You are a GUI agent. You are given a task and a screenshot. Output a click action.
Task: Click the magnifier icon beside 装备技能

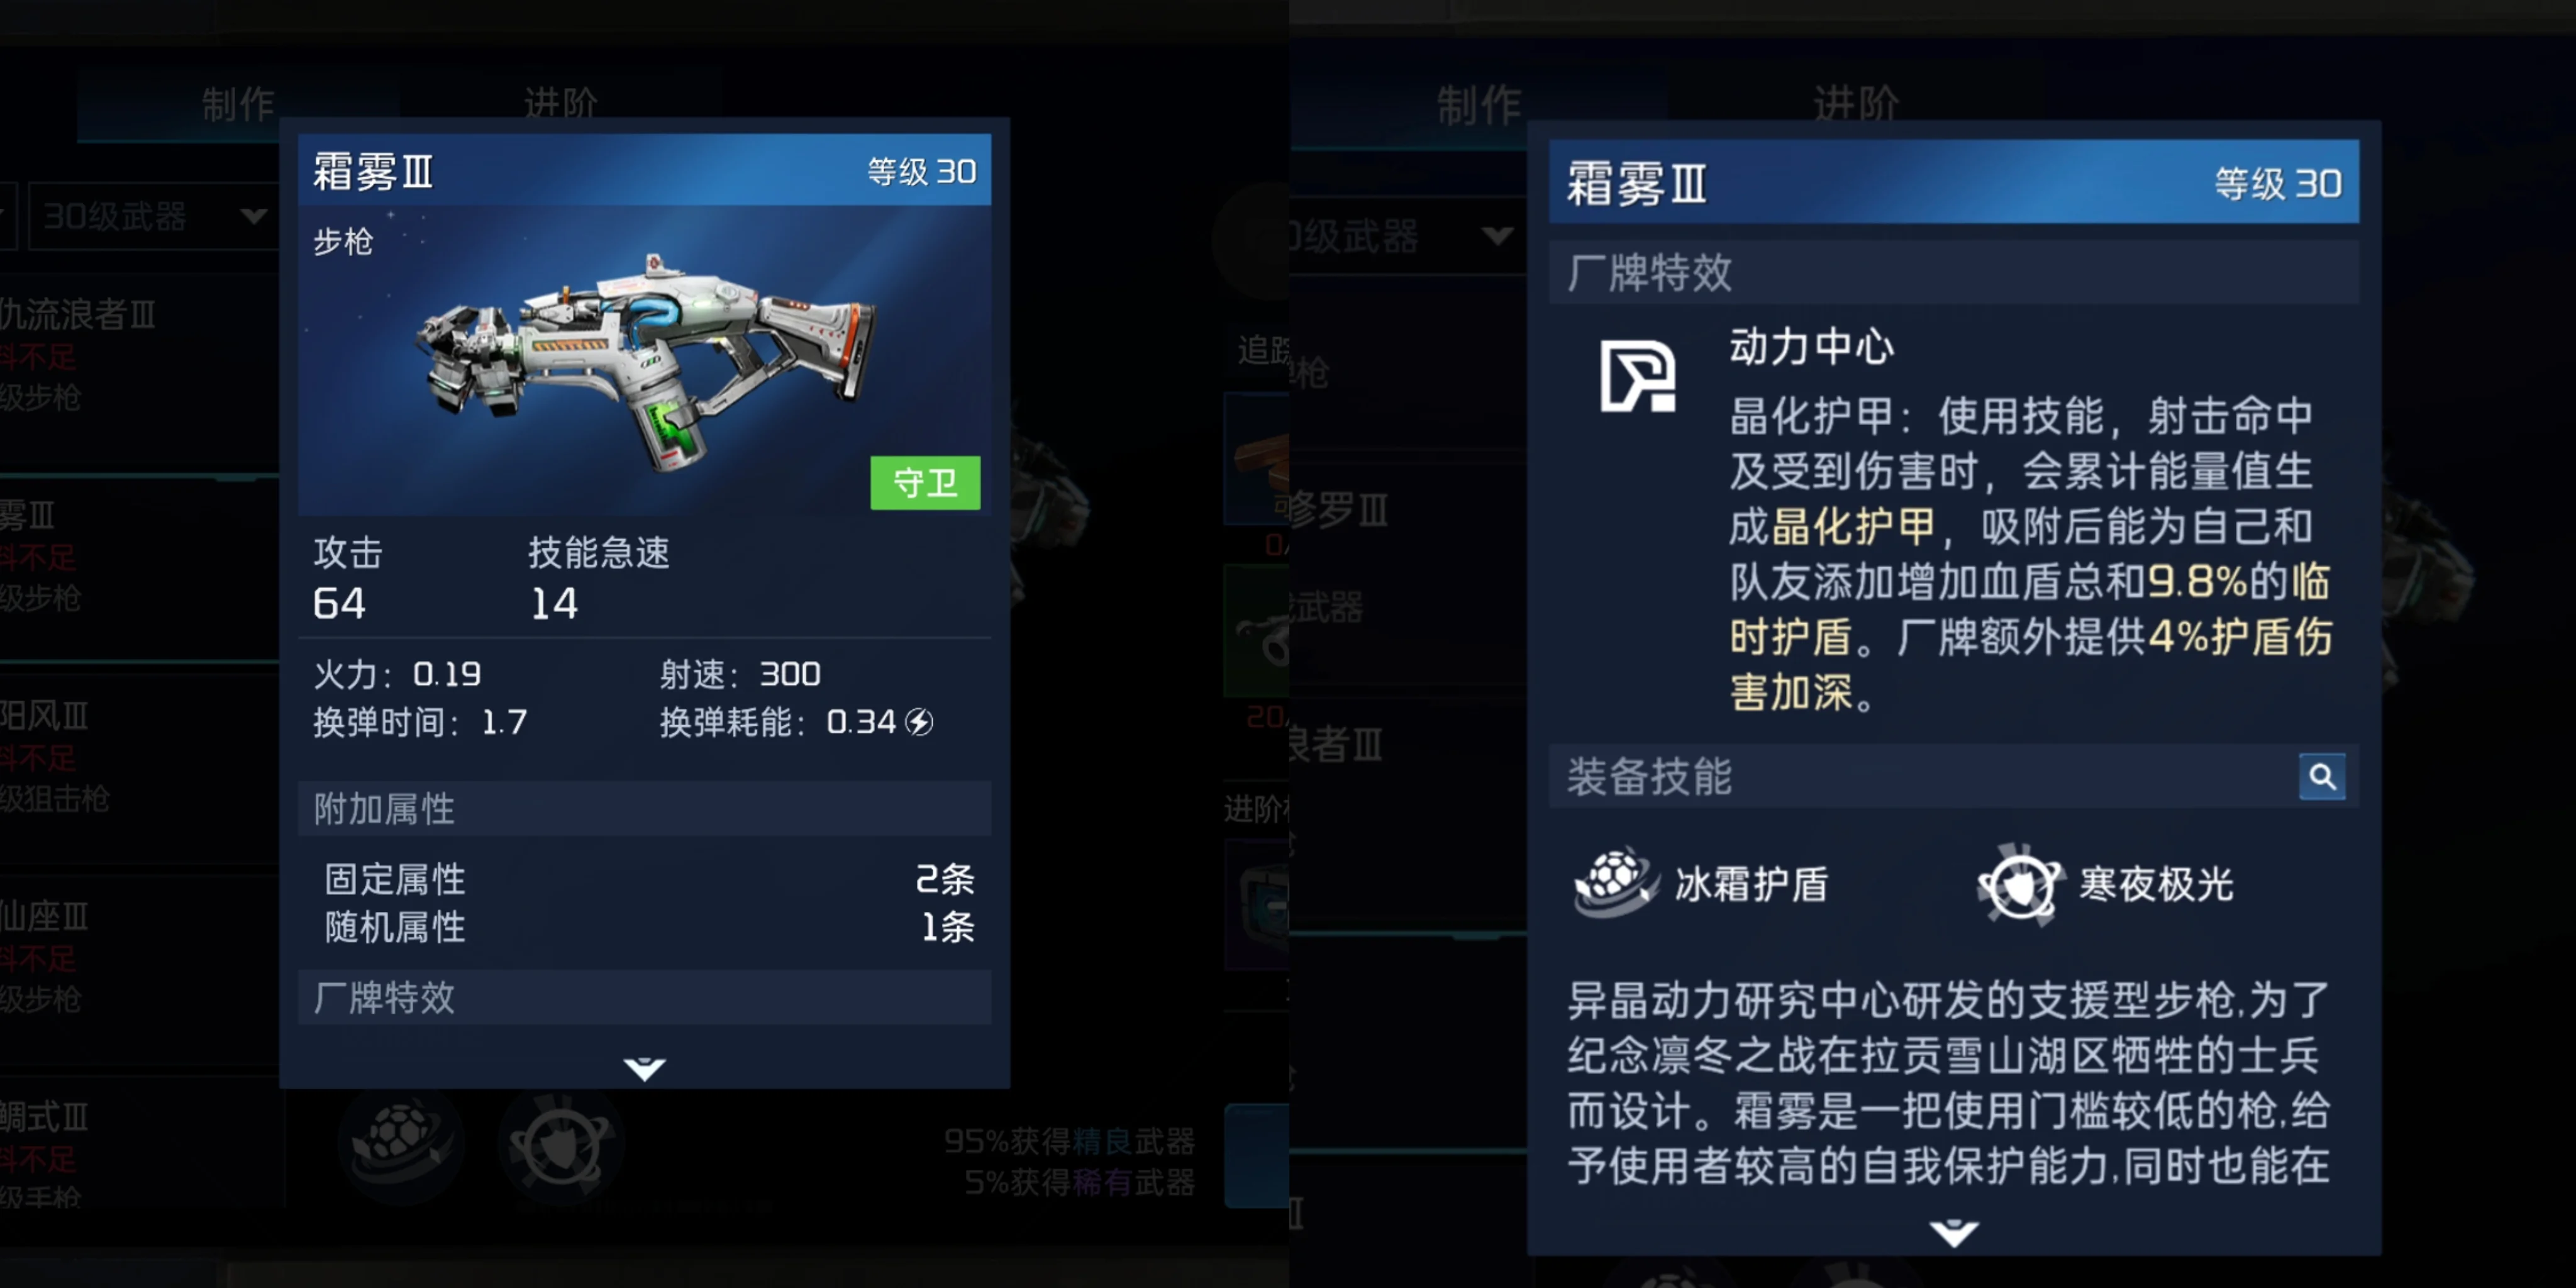coord(2321,776)
